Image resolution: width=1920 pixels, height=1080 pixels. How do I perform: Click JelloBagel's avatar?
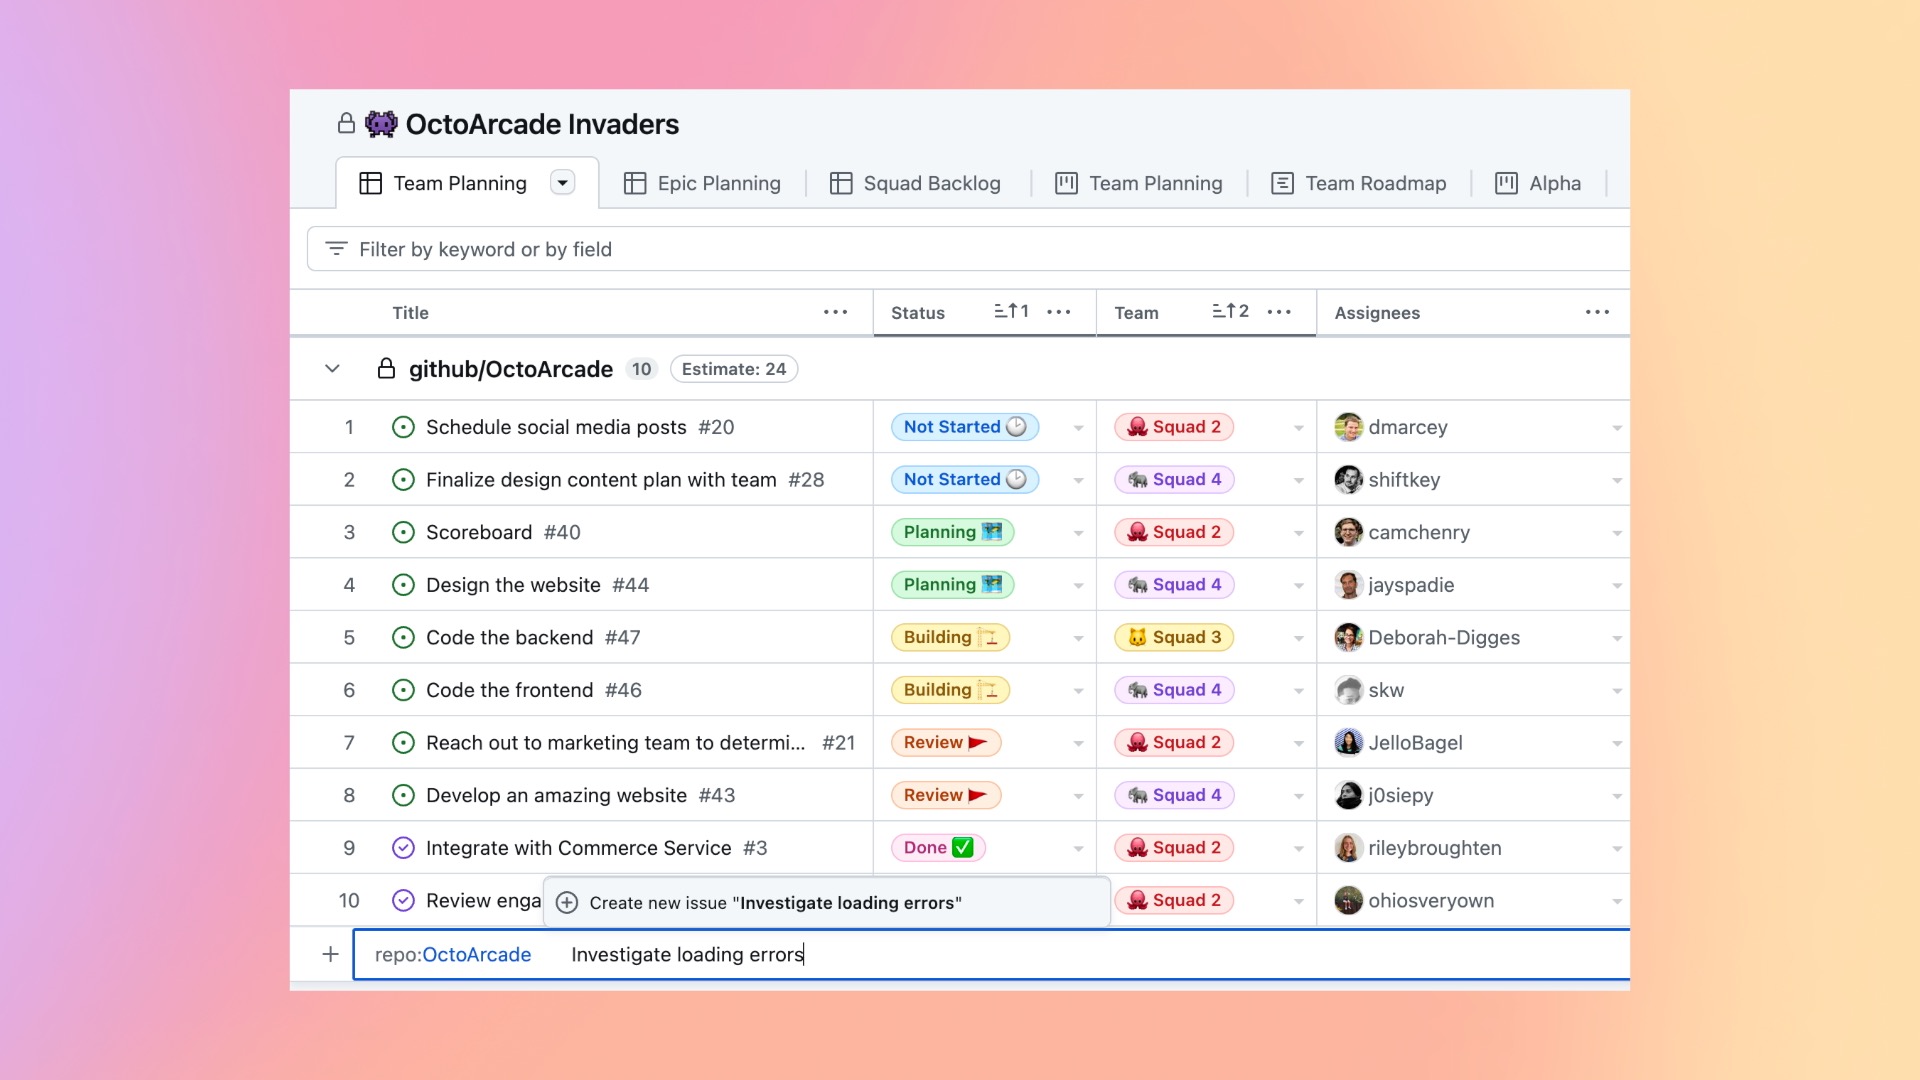coord(1348,742)
